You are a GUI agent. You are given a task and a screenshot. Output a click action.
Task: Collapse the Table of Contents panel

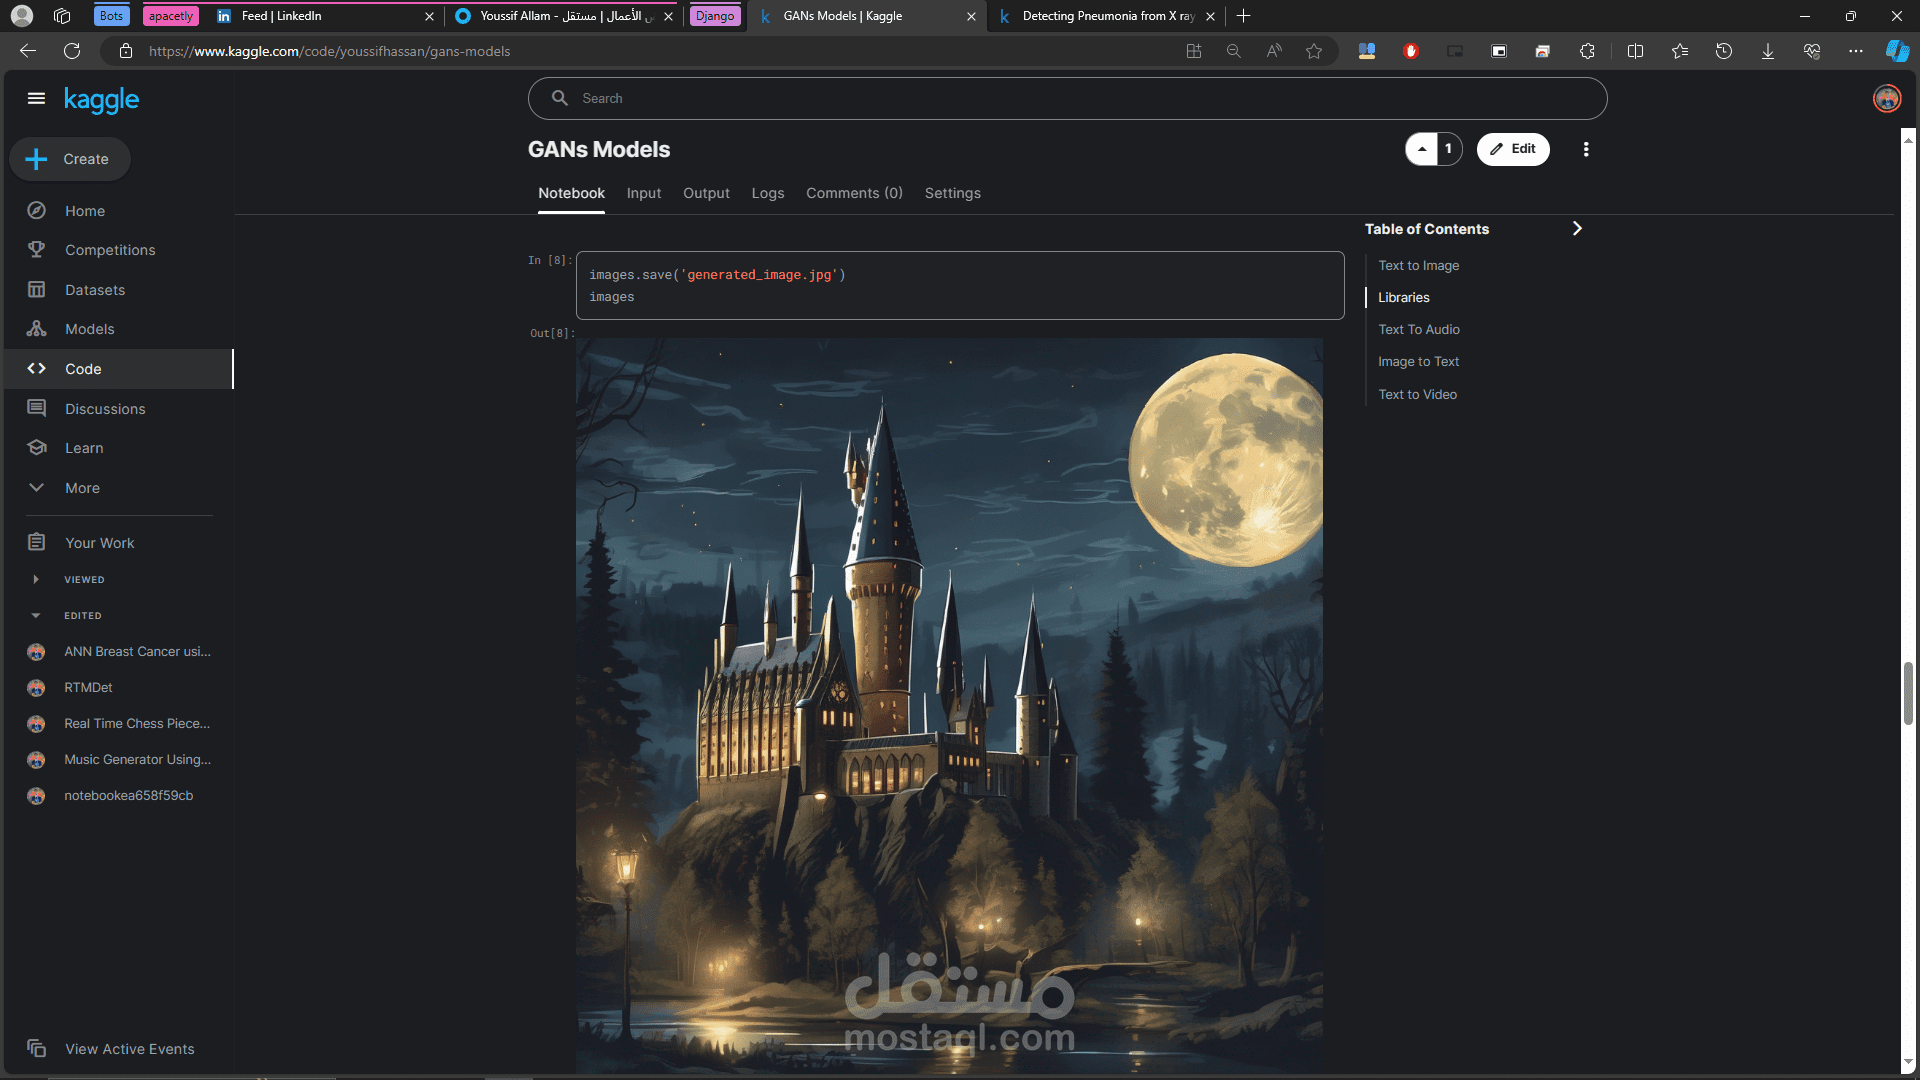(1577, 229)
